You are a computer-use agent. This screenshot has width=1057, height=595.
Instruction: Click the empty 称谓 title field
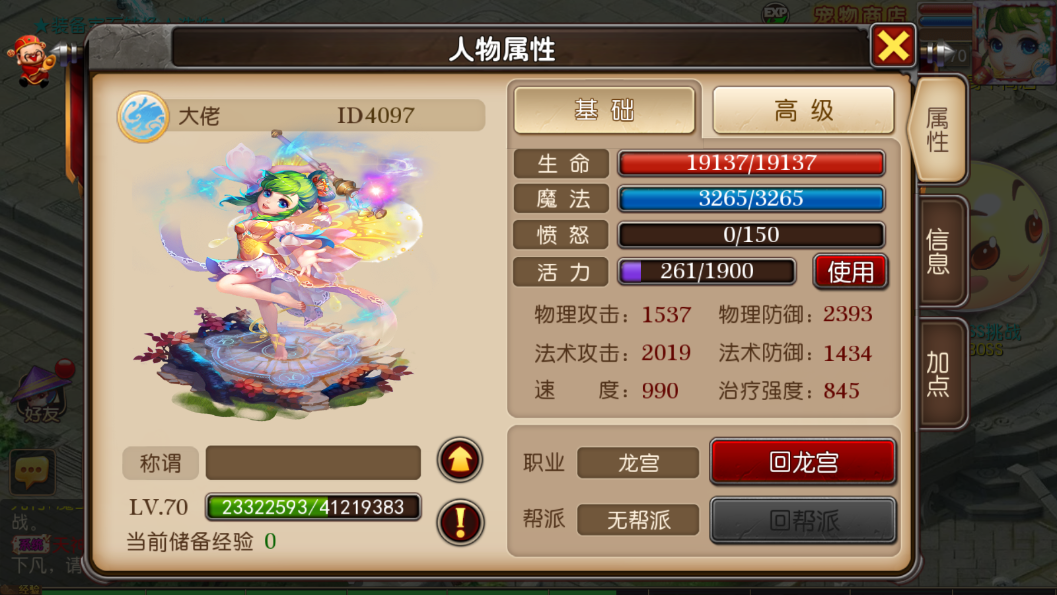[x=313, y=462]
